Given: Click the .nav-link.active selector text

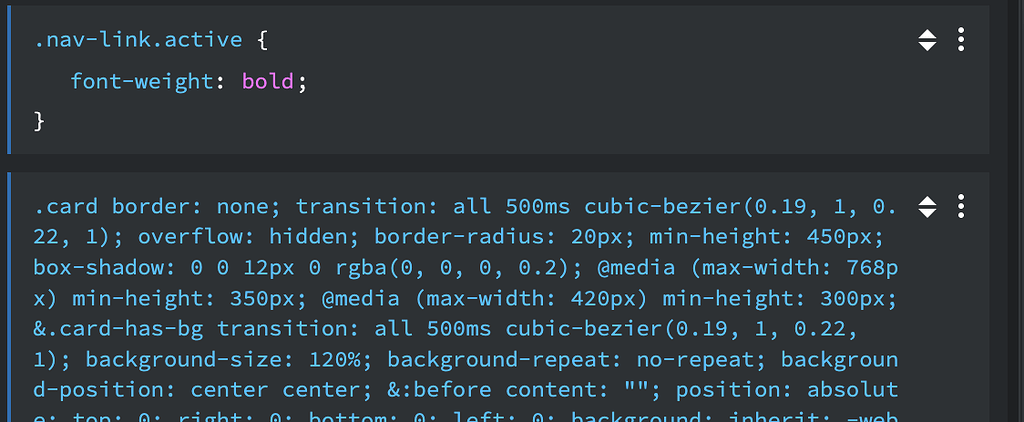Looking at the screenshot, I should 138,41.
